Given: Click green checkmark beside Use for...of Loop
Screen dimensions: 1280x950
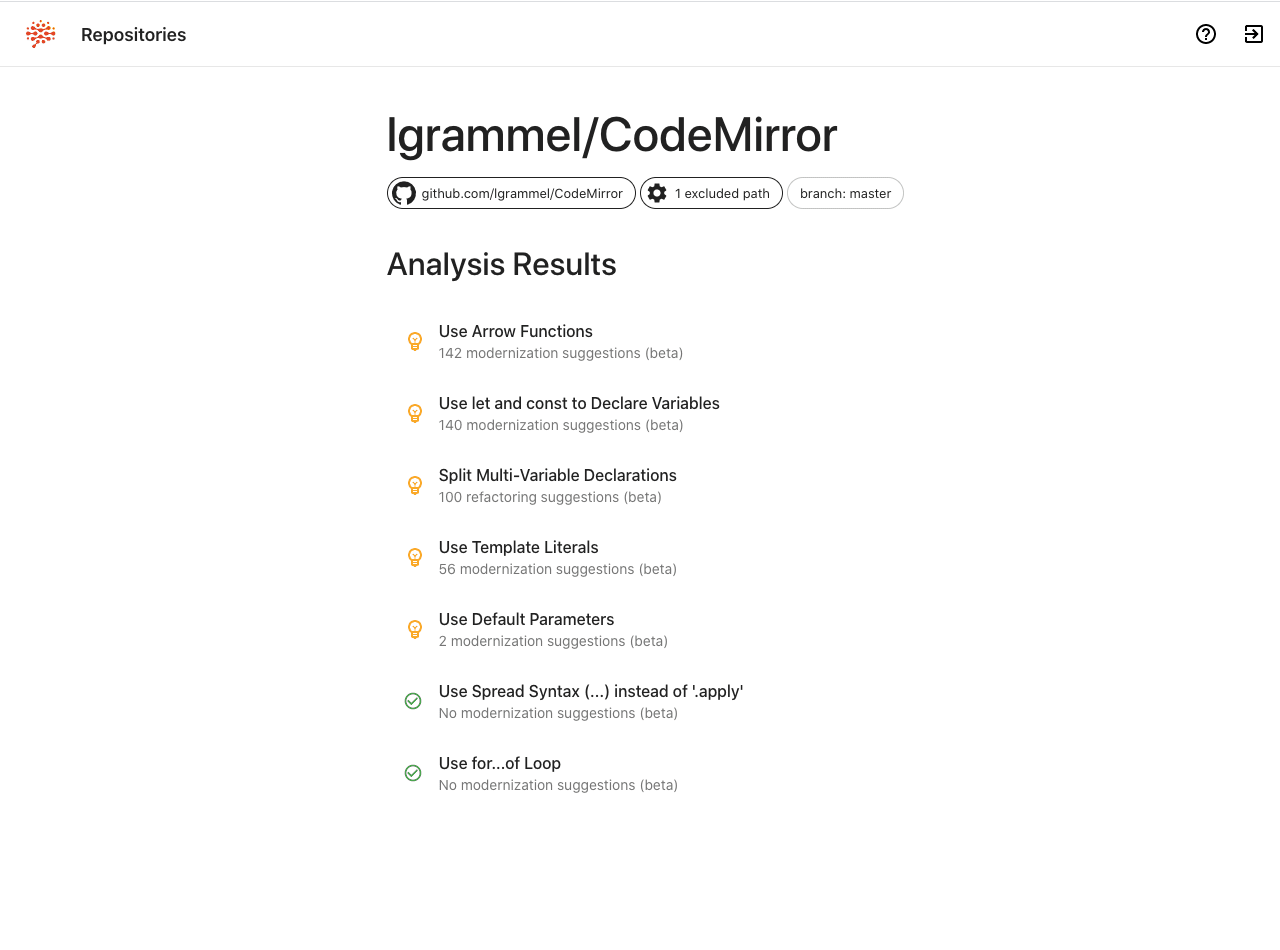Looking at the screenshot, I should tap(413, 773).
